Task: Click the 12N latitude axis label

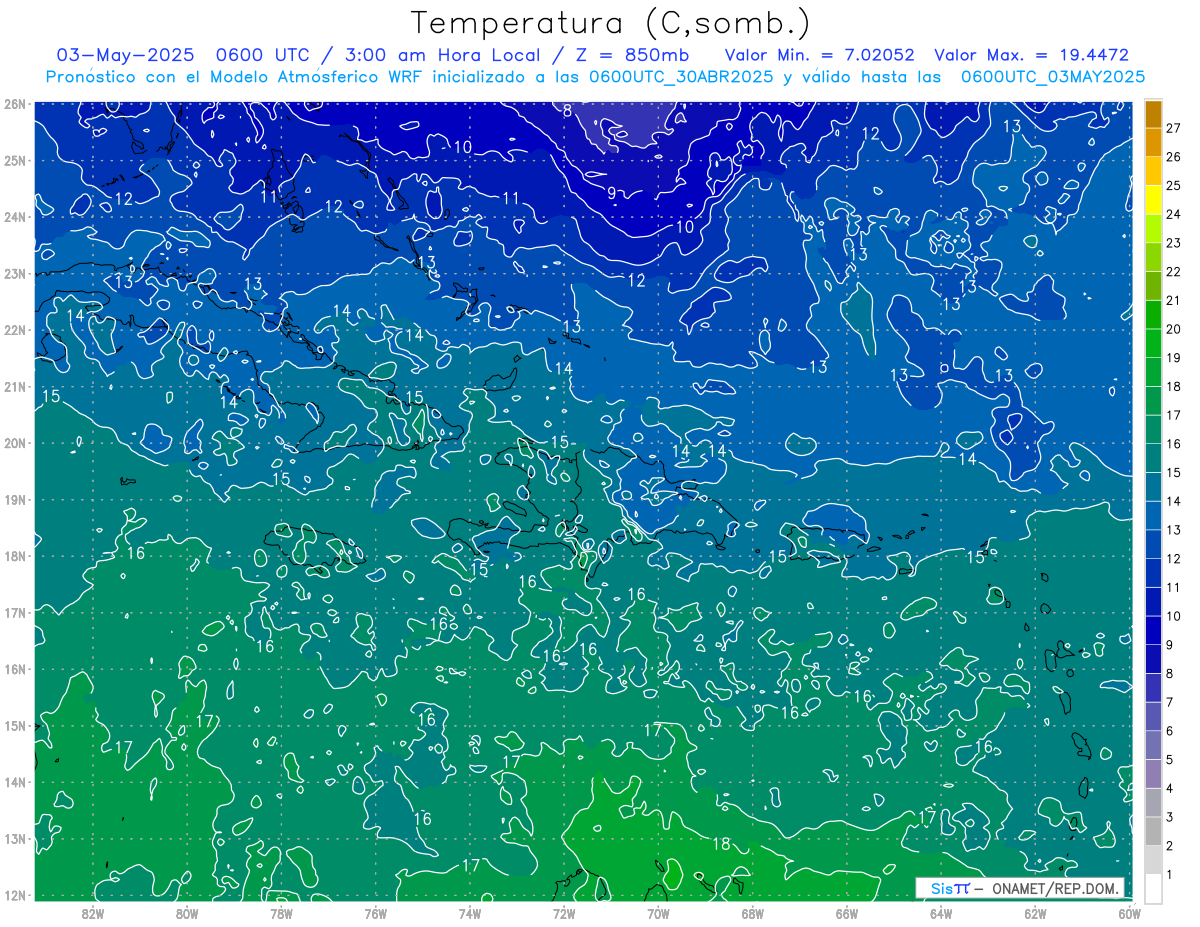Action: [x=14, y=895]
